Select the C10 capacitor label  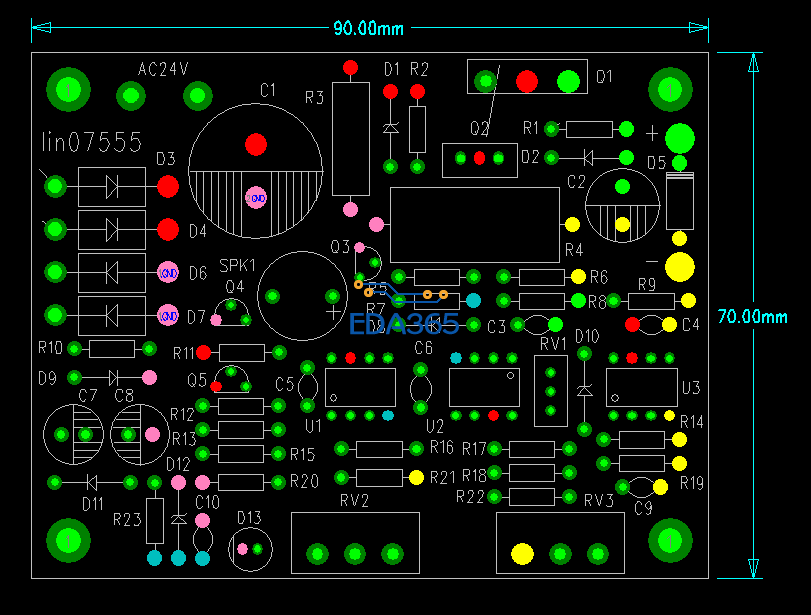[x=207, y=502]
